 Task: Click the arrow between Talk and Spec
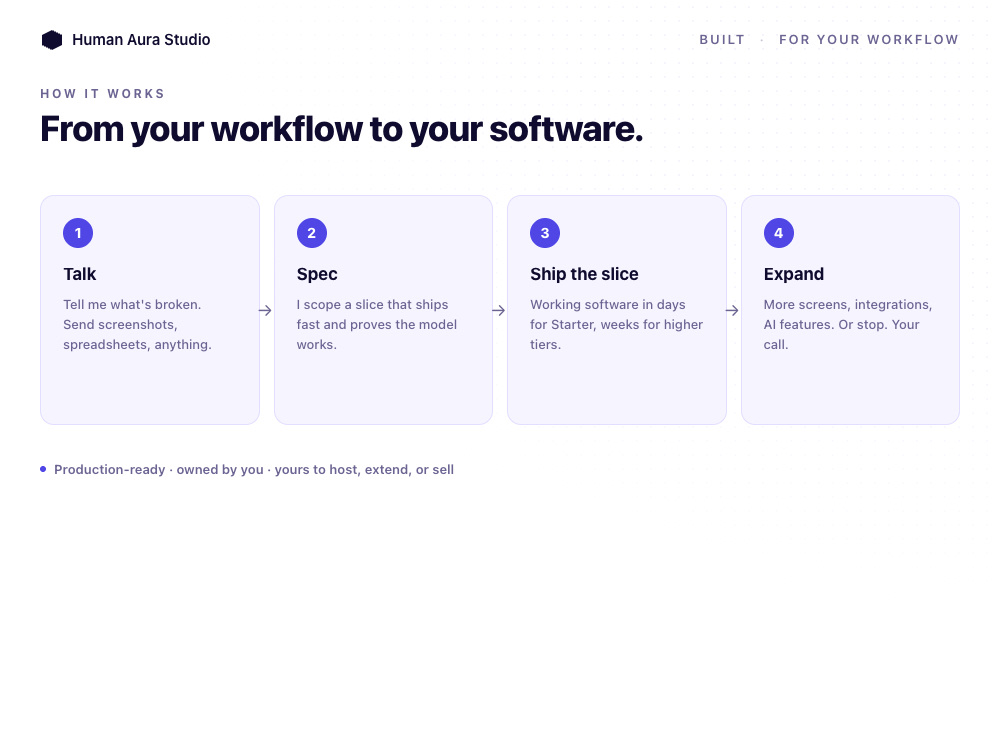[265, 311]
